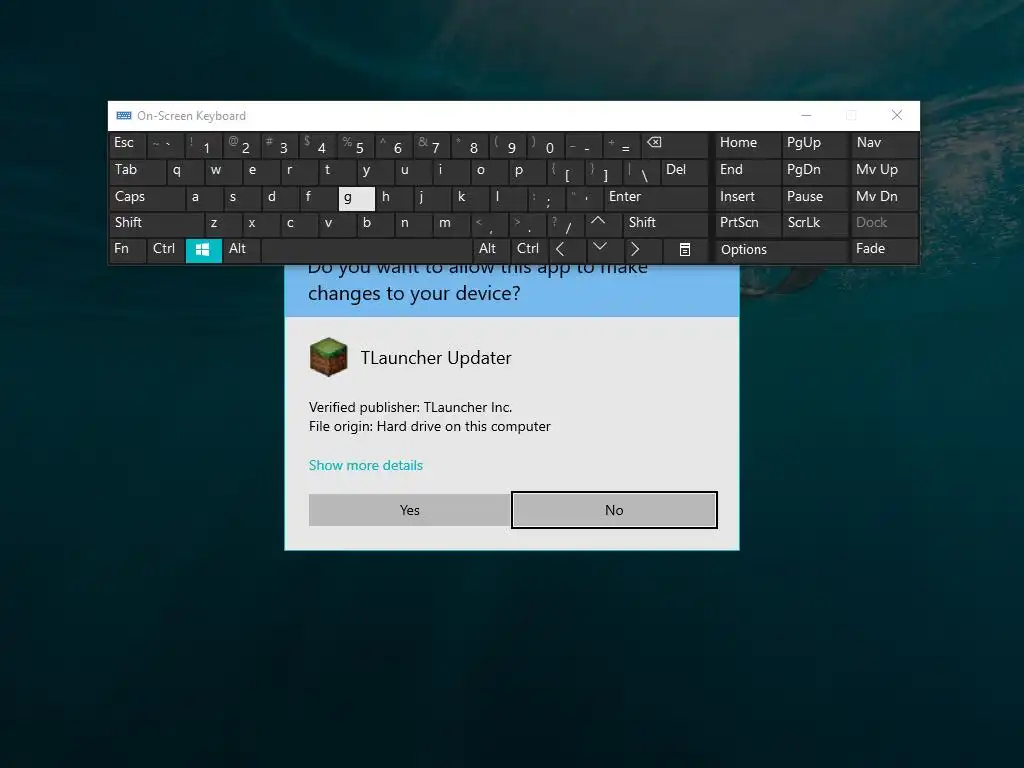Toggle the right Shift key
Screen dimensions: 1024x768
[665, 223]
